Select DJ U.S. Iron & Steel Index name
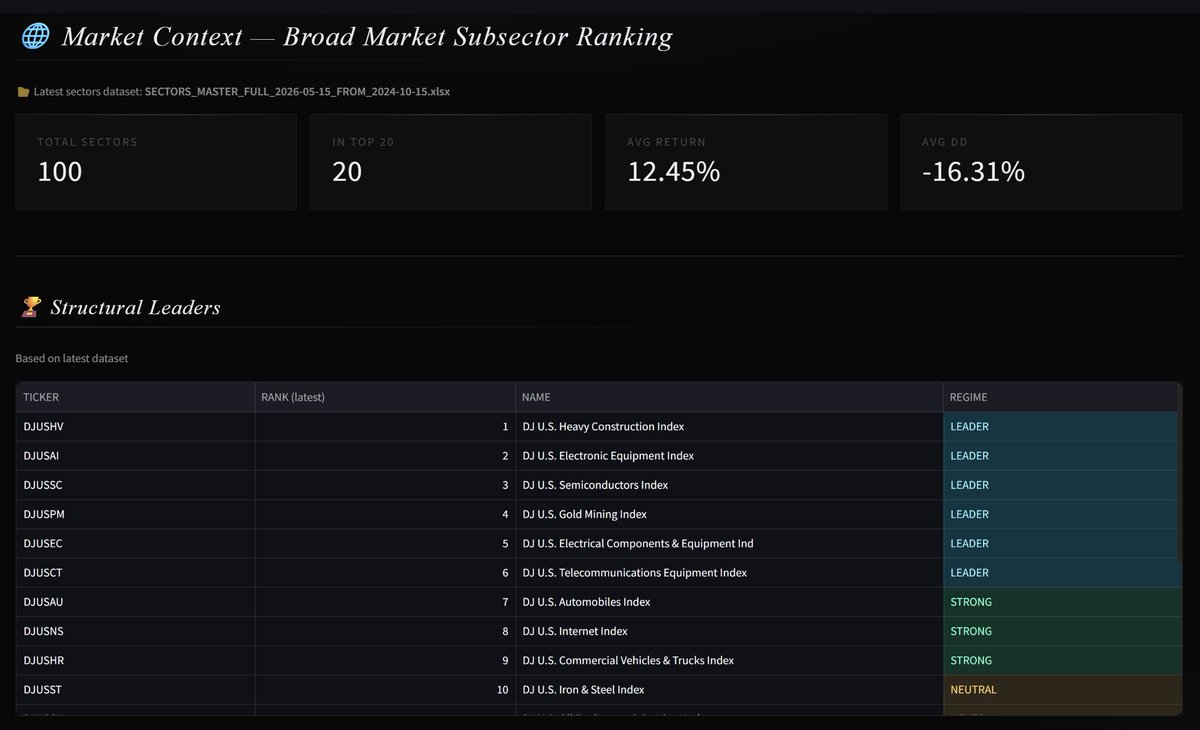The image size is (1200, 730). point(729,690)
